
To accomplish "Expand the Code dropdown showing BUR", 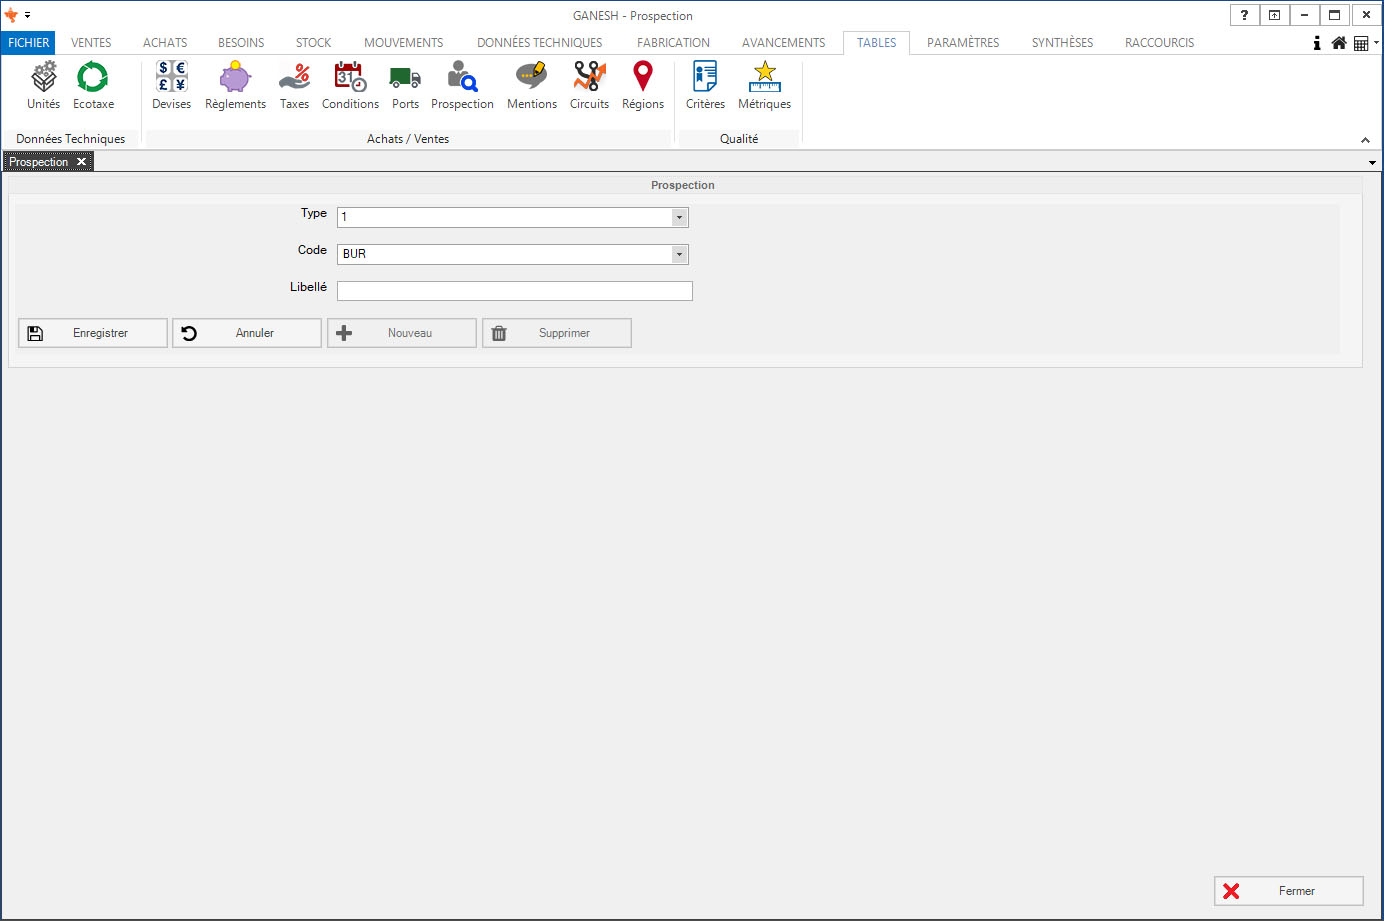I will tap(679, 254).
